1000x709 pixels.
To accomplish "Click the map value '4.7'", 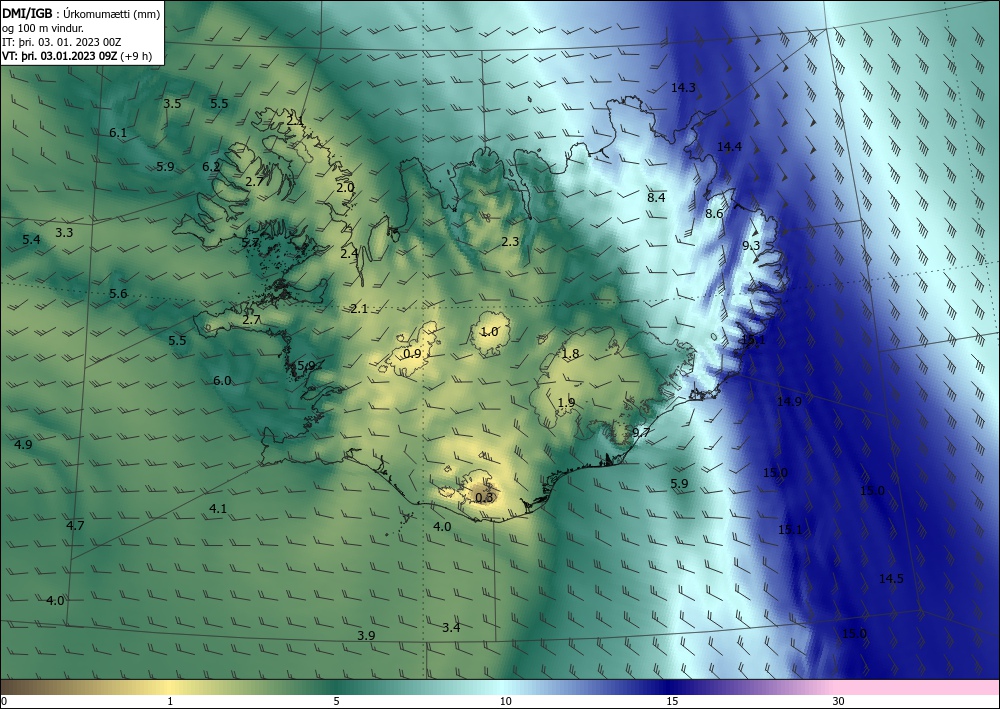I will pos(75,525).
